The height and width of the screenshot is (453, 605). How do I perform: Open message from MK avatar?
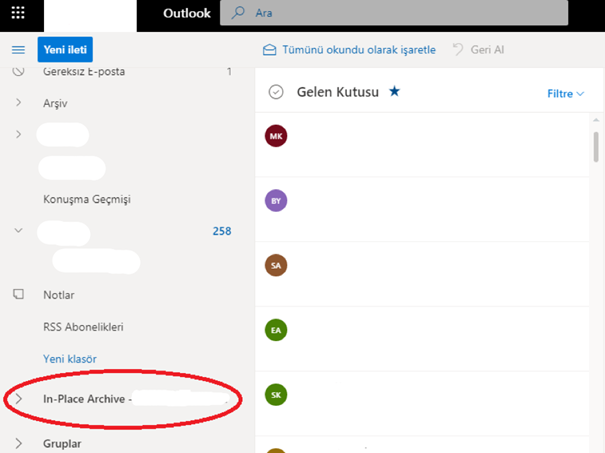276,136
